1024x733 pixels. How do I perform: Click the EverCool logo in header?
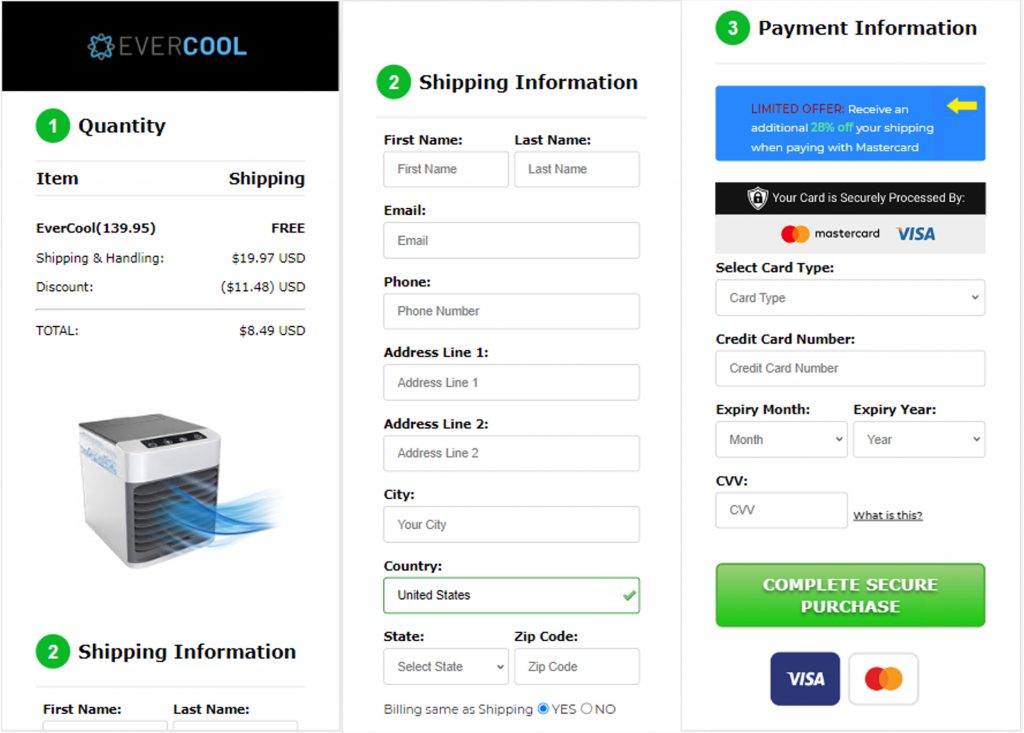tap(167, 46)
